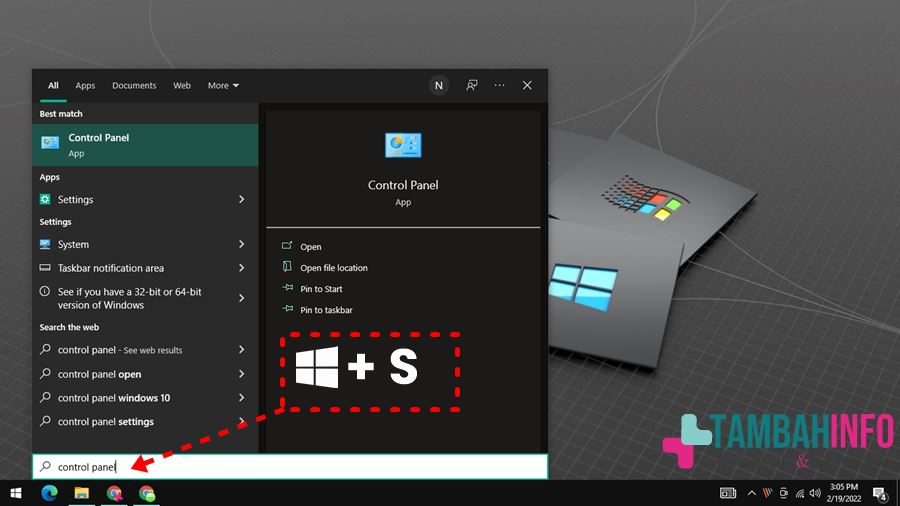This screenshot has width=900, height=506.
Task: Click the info icon beside 32-bit result
Action: [45, 291]
